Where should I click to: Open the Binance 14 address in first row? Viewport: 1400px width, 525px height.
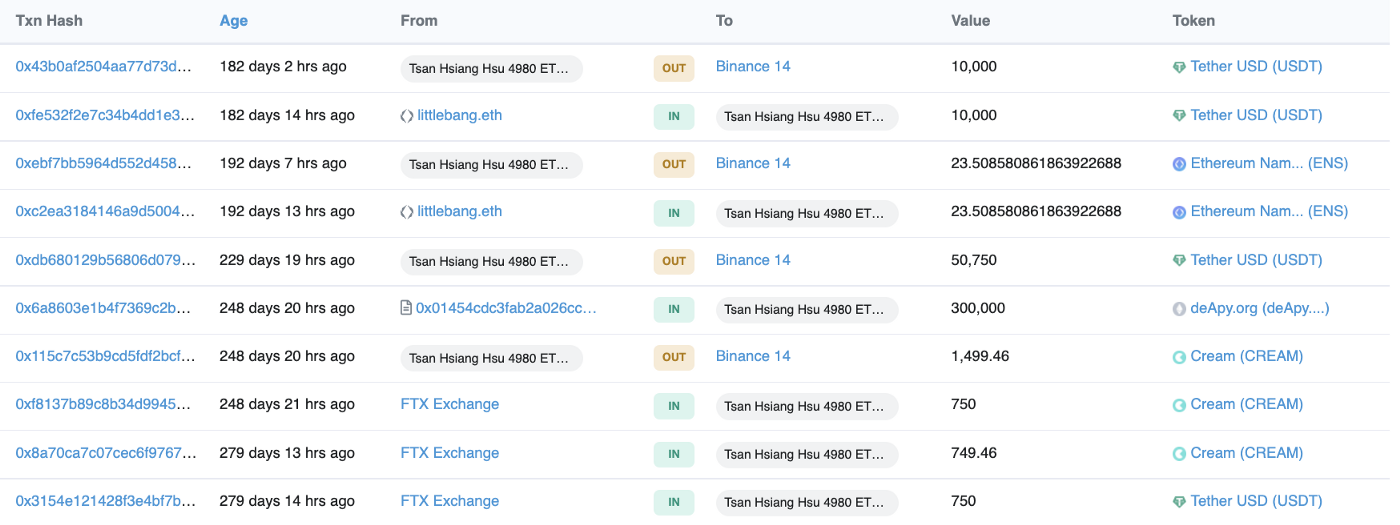click(753, 66)
